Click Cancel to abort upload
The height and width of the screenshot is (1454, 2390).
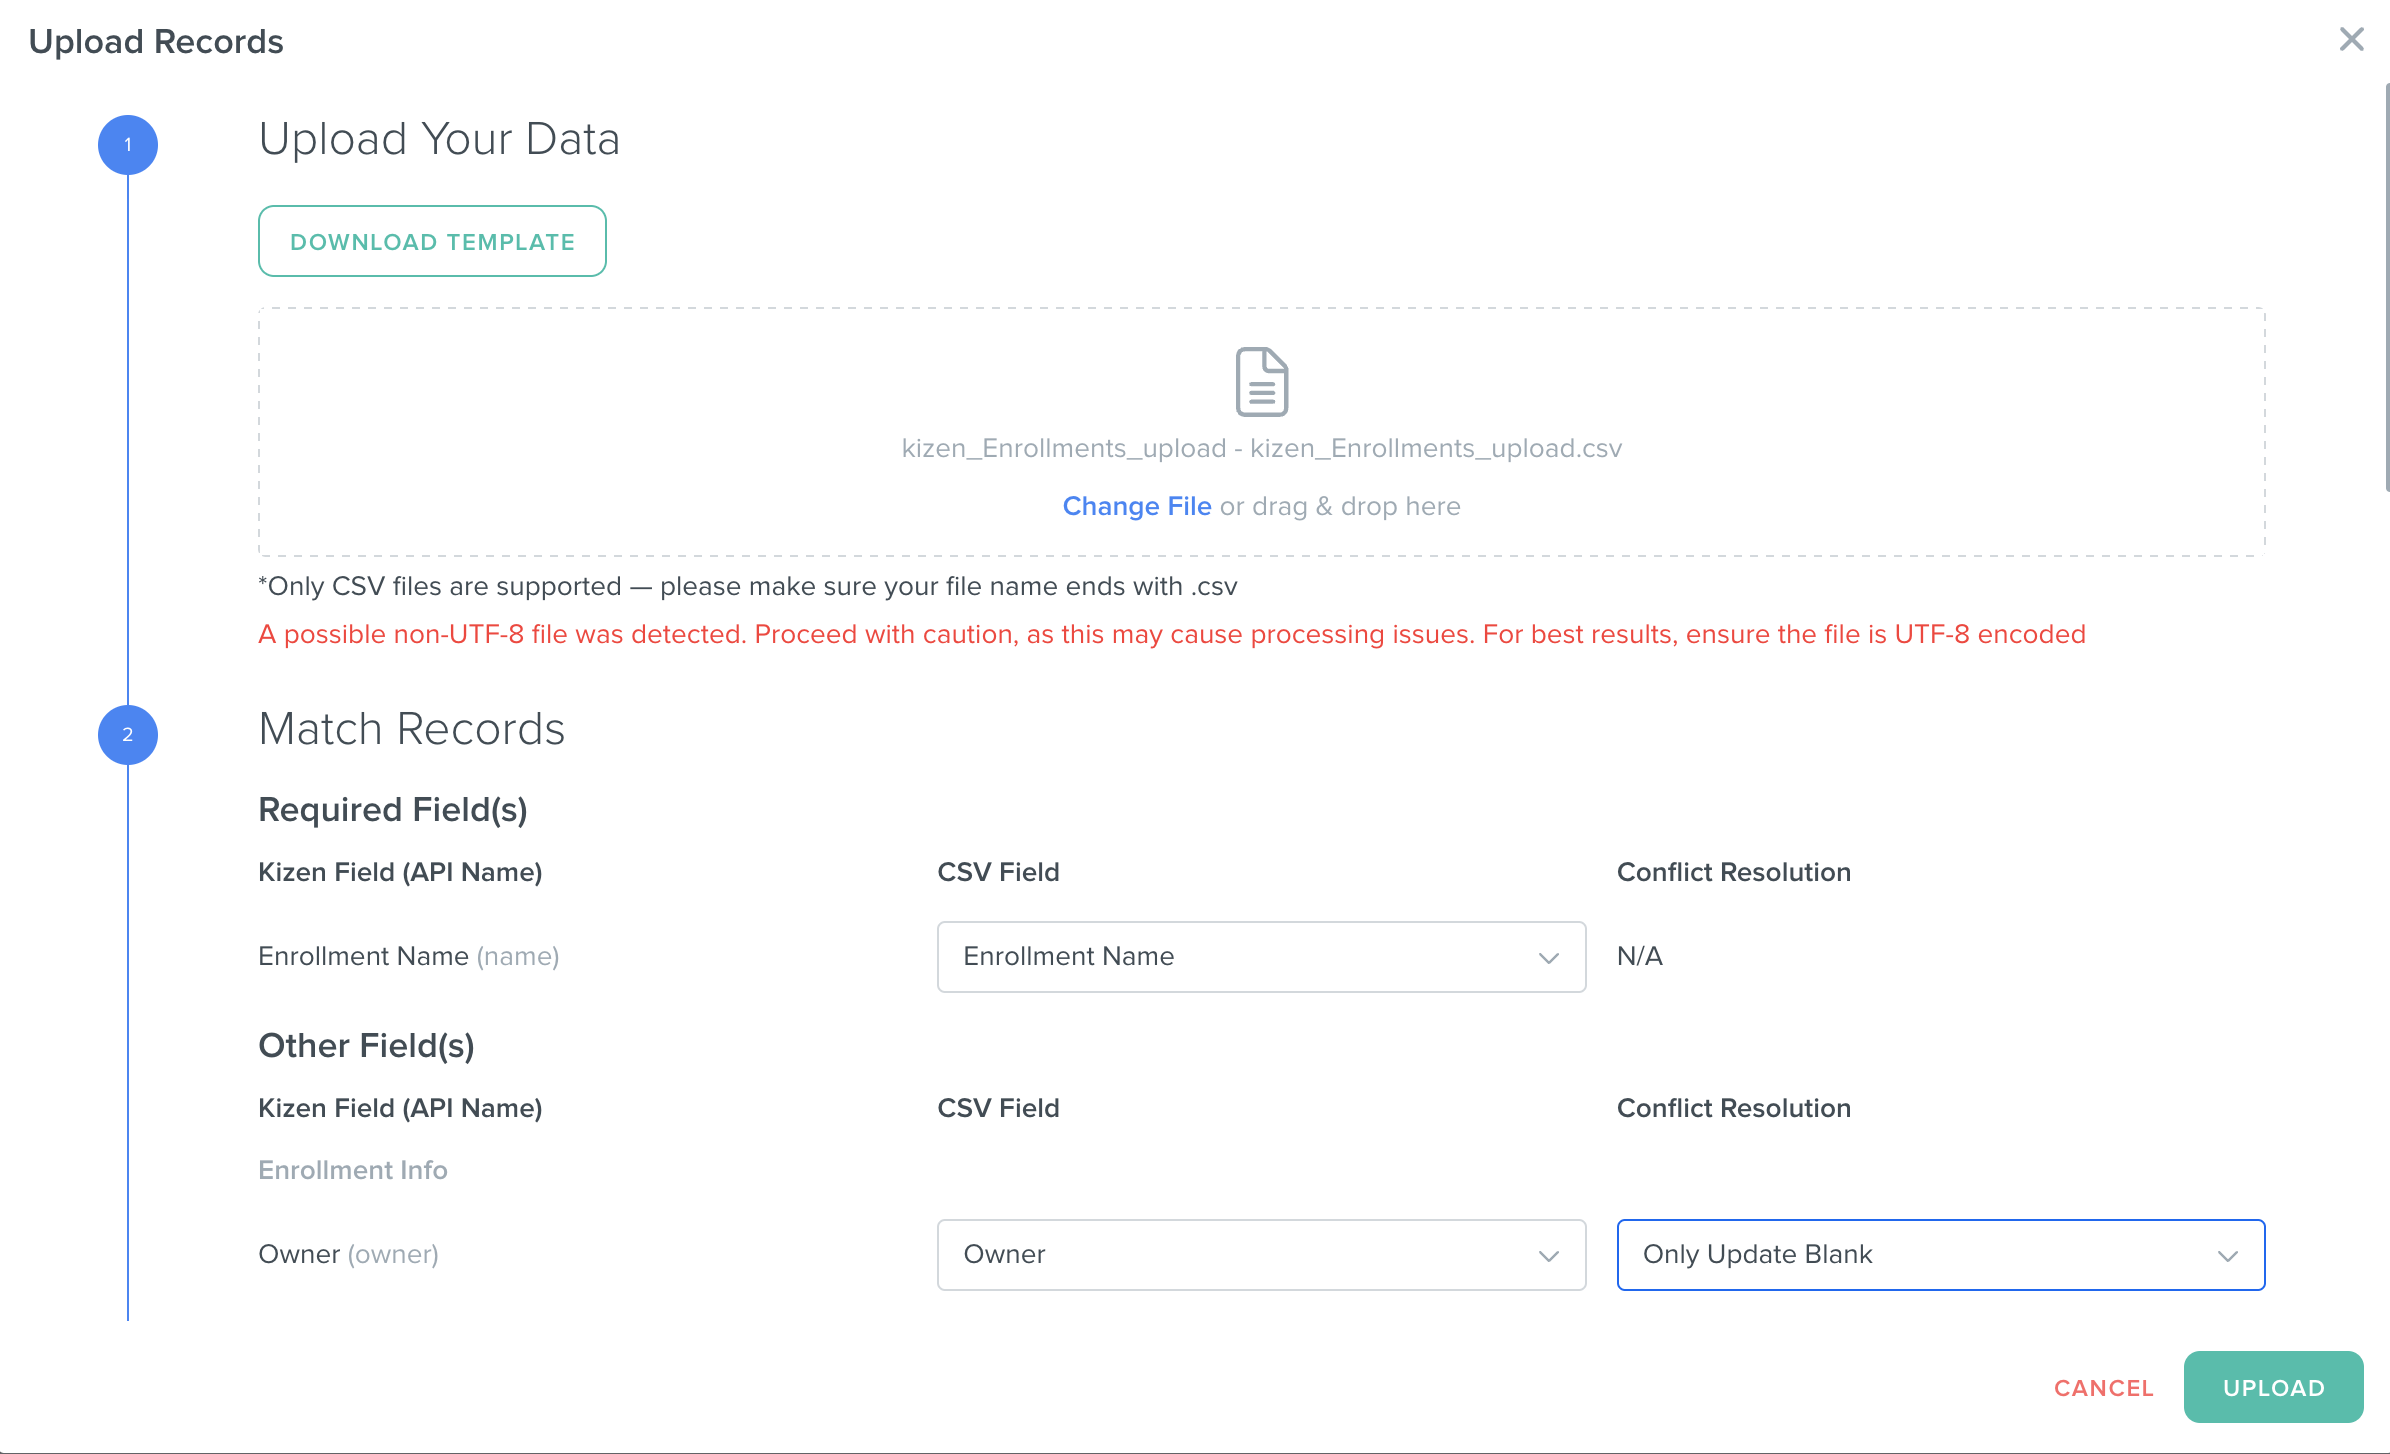2103,1388
